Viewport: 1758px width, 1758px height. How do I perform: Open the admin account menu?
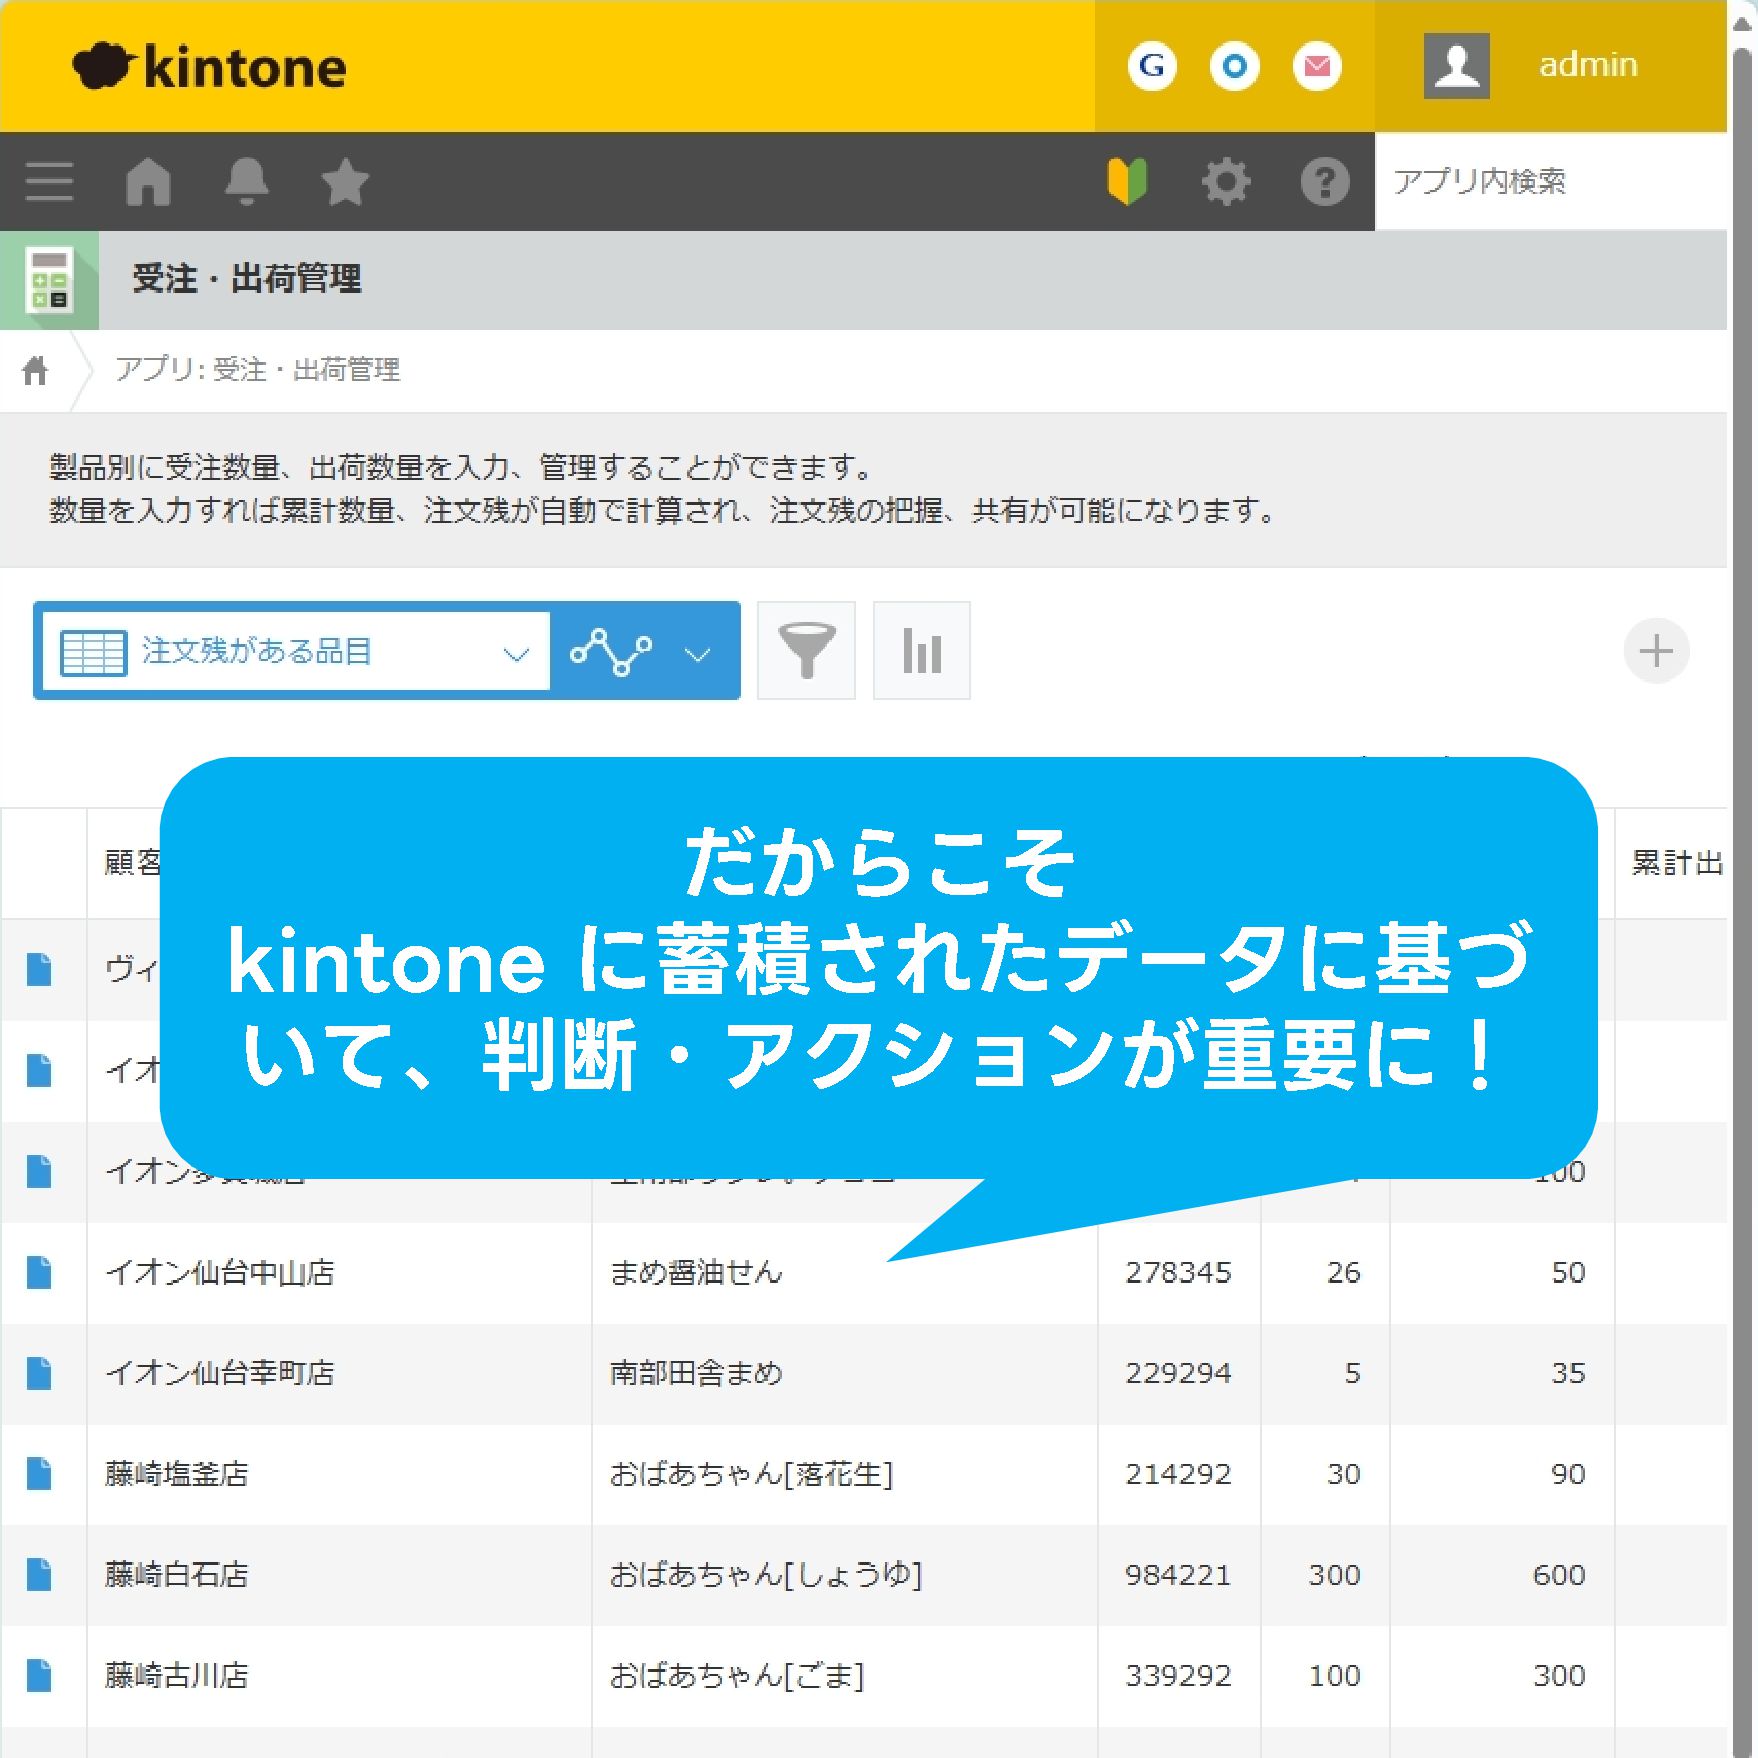click(1587, 65)
